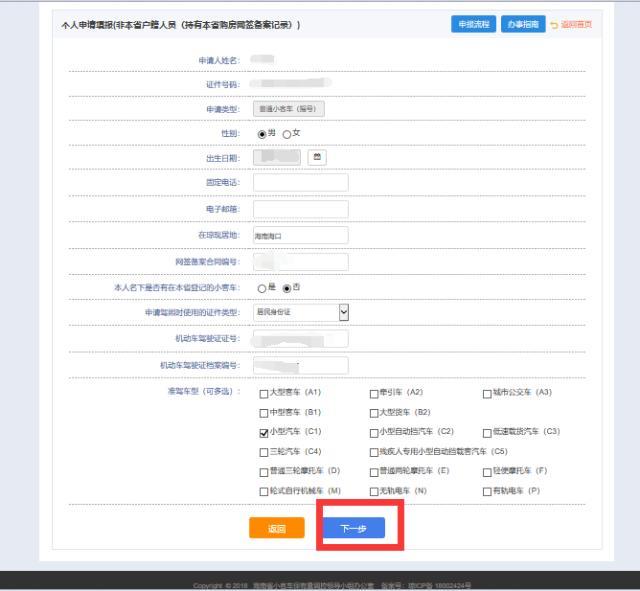This screenshot has width=640, height=591.
Task: Tick 有轨电车 (P) checkbox
Action: (487, 491)
